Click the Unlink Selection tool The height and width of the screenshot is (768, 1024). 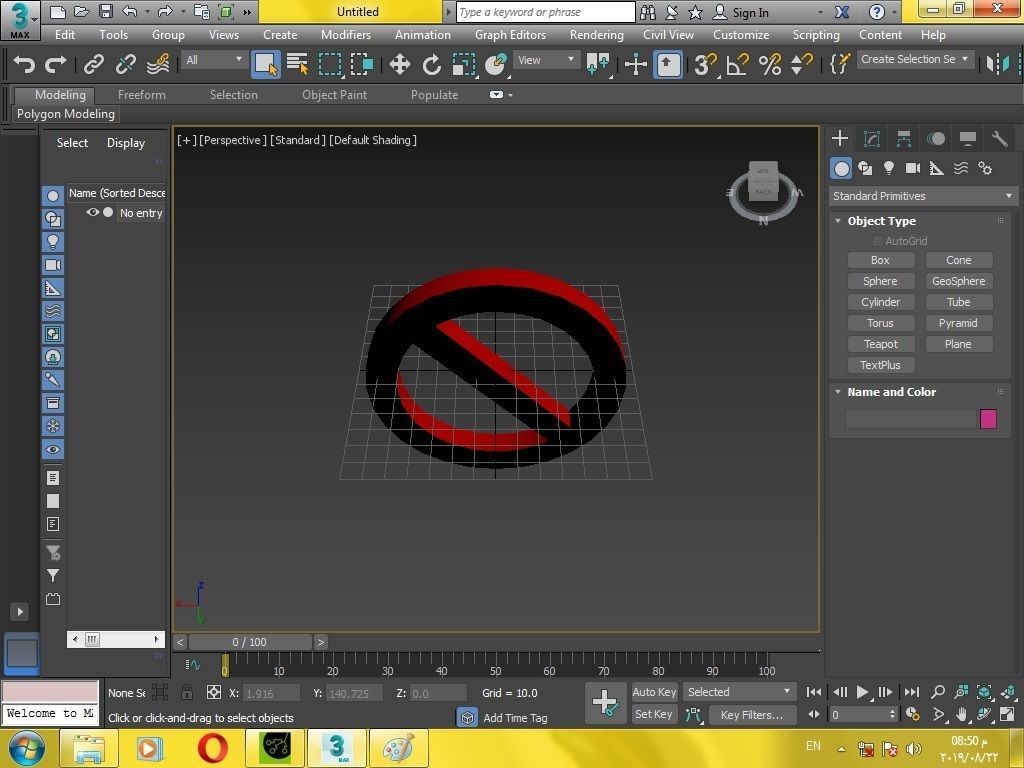(125, 64)
